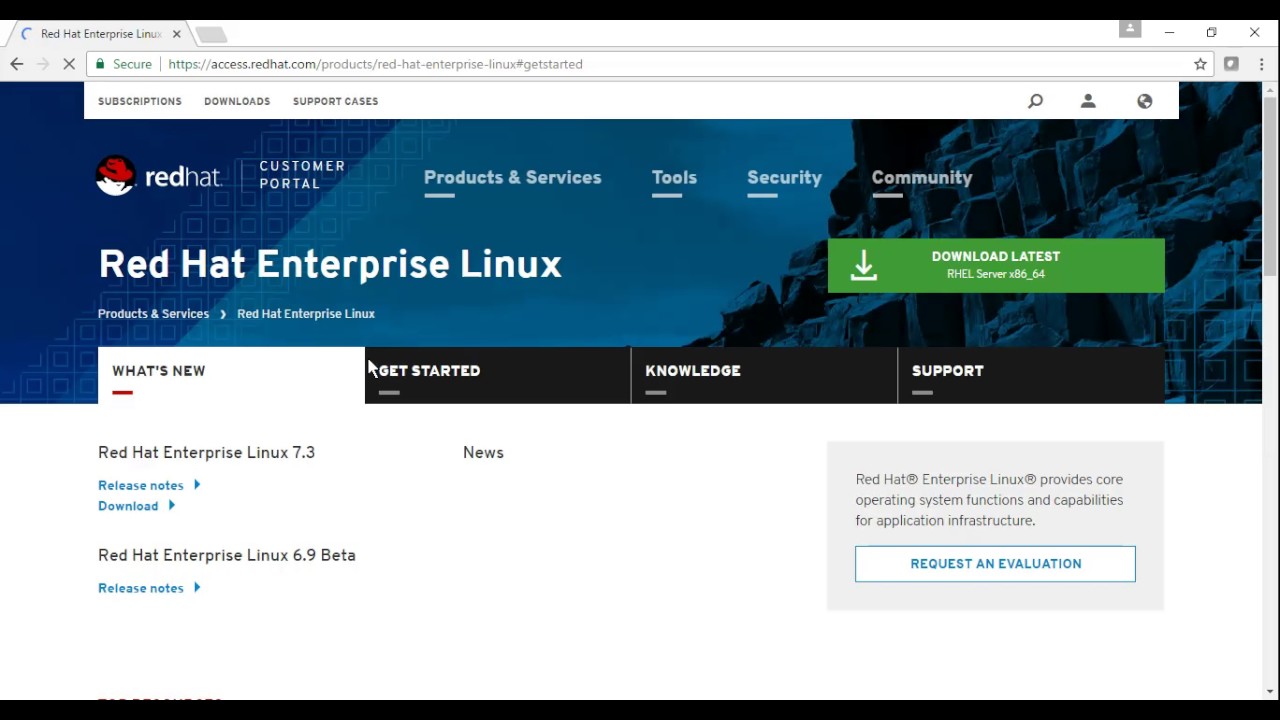Click the Red Hat logo
Image resolution: width=1280 pixels, height=720 pixels.
click(x=158, y=177)
